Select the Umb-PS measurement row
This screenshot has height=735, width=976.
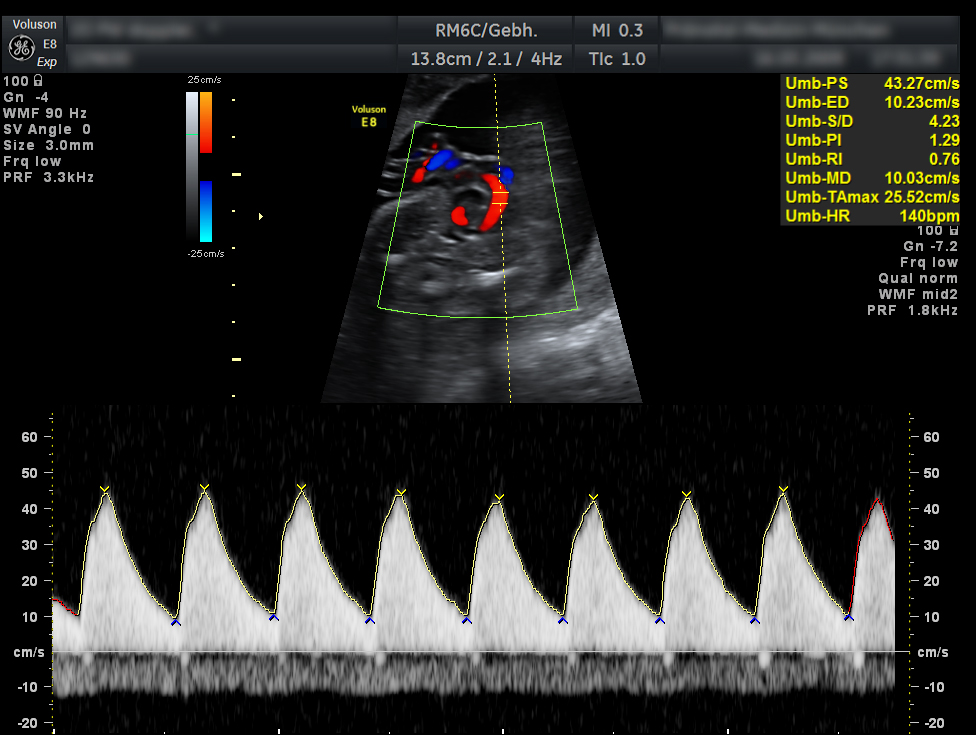click(871, 82)
